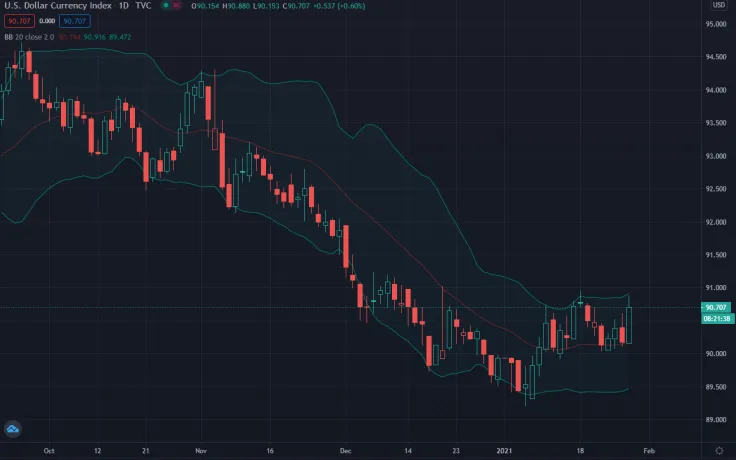Screen dimensions: 736x460
Task: Click the blue buy price 90.707 box
Action: [73, 21]
